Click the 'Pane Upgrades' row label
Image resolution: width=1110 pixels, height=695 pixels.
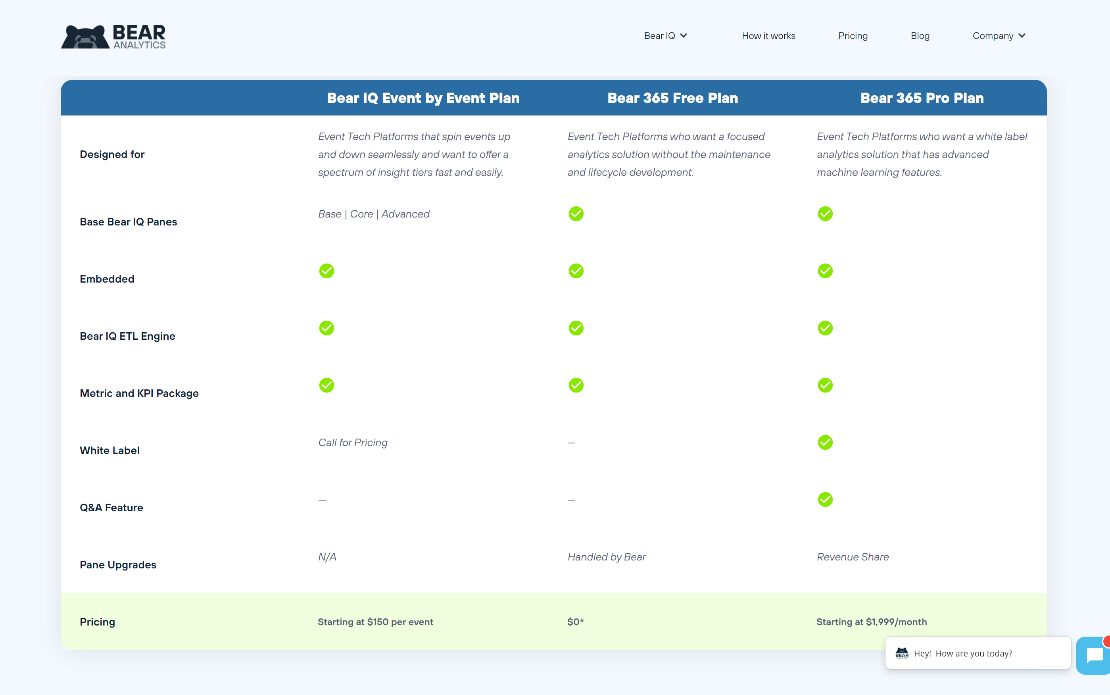click(118, 565)
